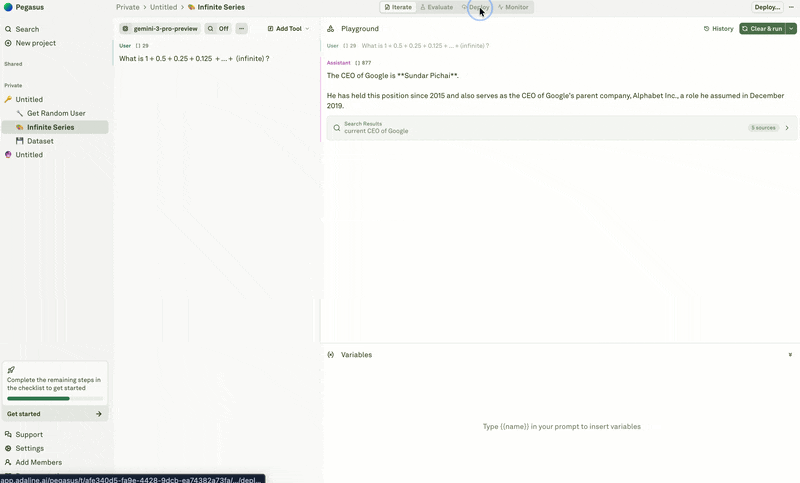This screenshot has width=800, height=483.
Task: Open the prompt settings ellipsis button
Action: click(x=242, y=29)
